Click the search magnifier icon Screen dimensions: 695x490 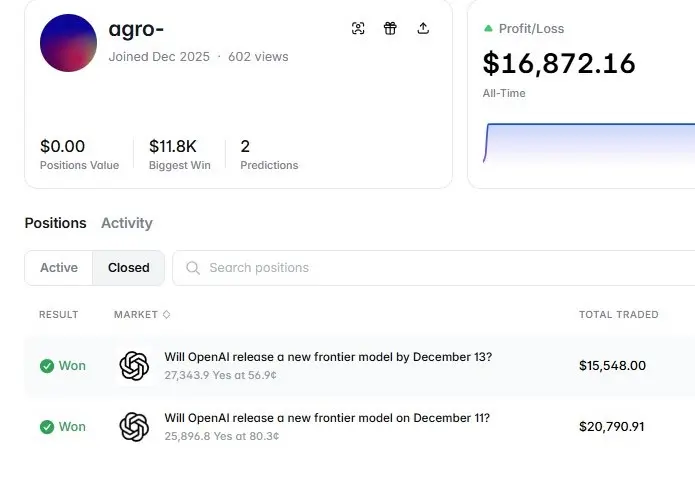click(193, 268)
